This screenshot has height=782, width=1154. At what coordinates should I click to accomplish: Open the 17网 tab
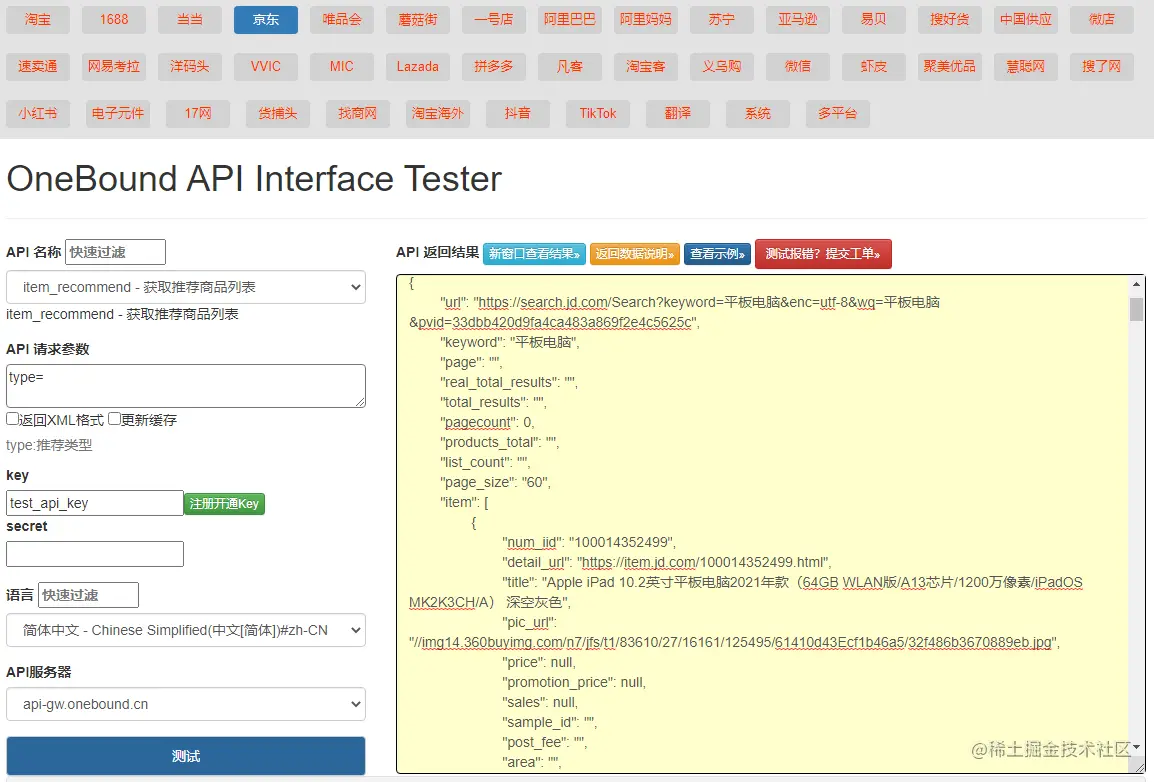point(198,114)
